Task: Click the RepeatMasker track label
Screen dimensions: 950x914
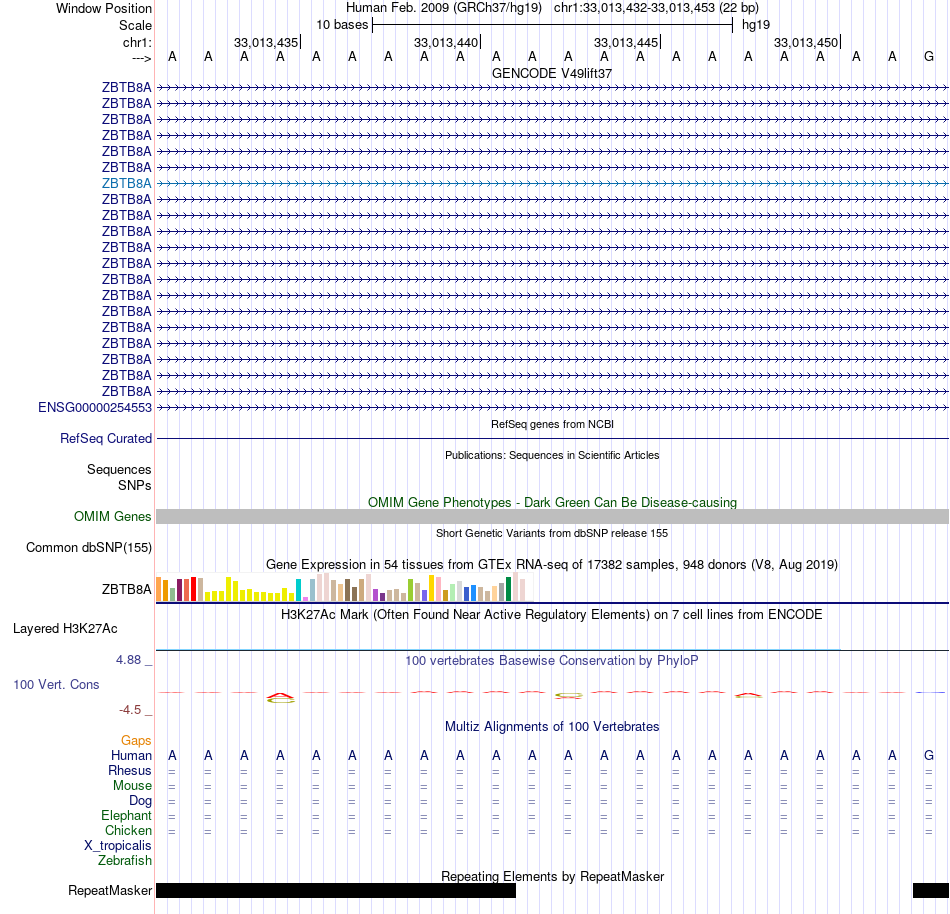Action: (110, 891)
